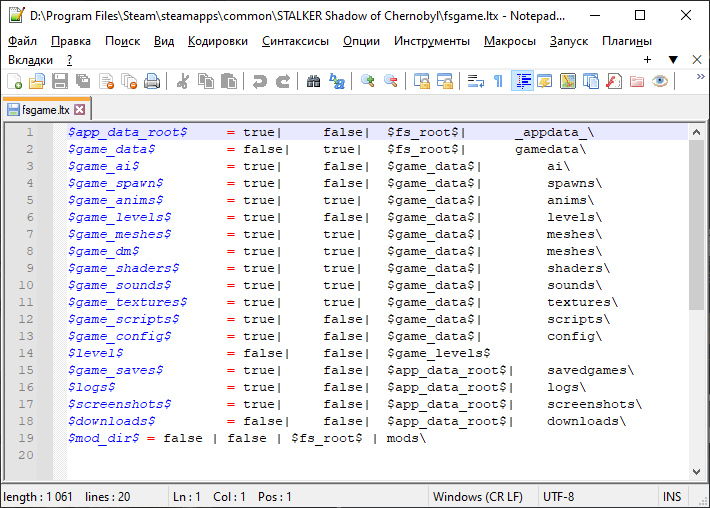
Task: Click the Zoom in toolbar icon
Action: coord(368,81)
